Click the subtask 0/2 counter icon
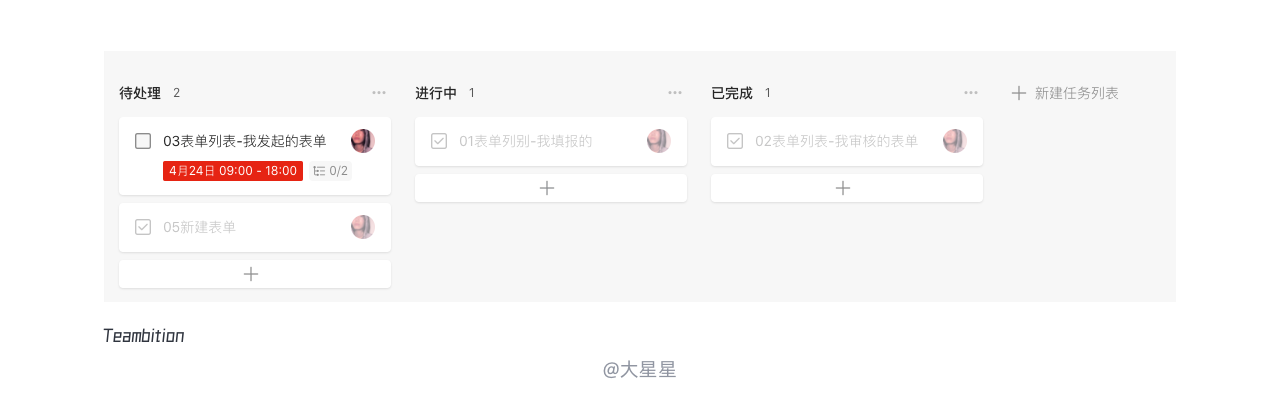This screenshot has width=1280, height=409. click(320, 171)
